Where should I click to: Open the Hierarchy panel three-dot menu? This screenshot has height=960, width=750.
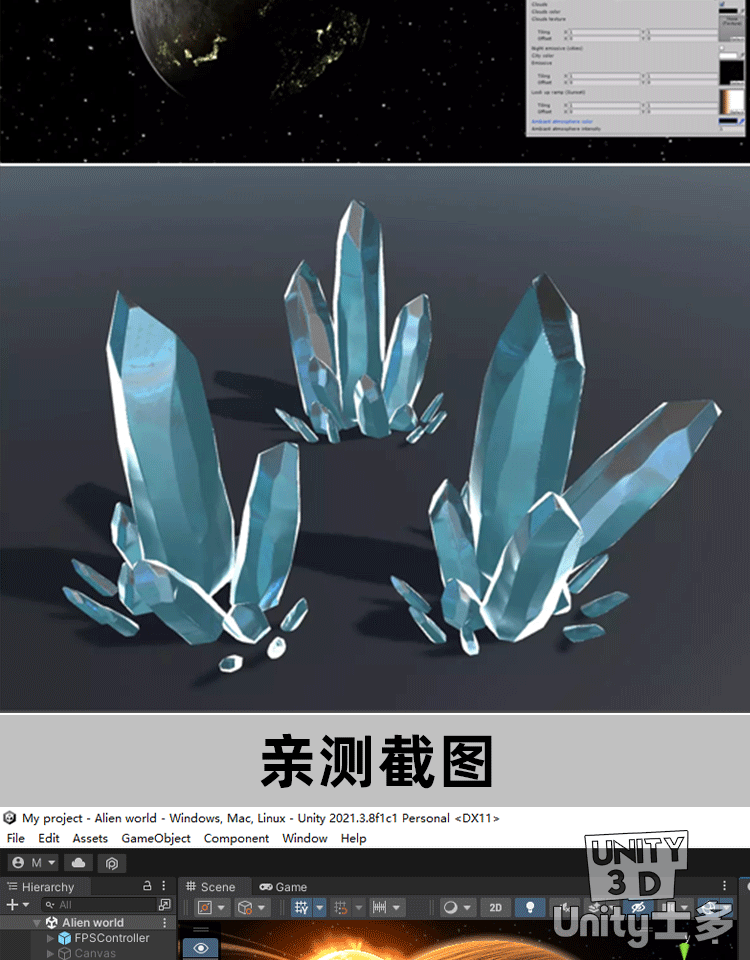click(163, 886)
